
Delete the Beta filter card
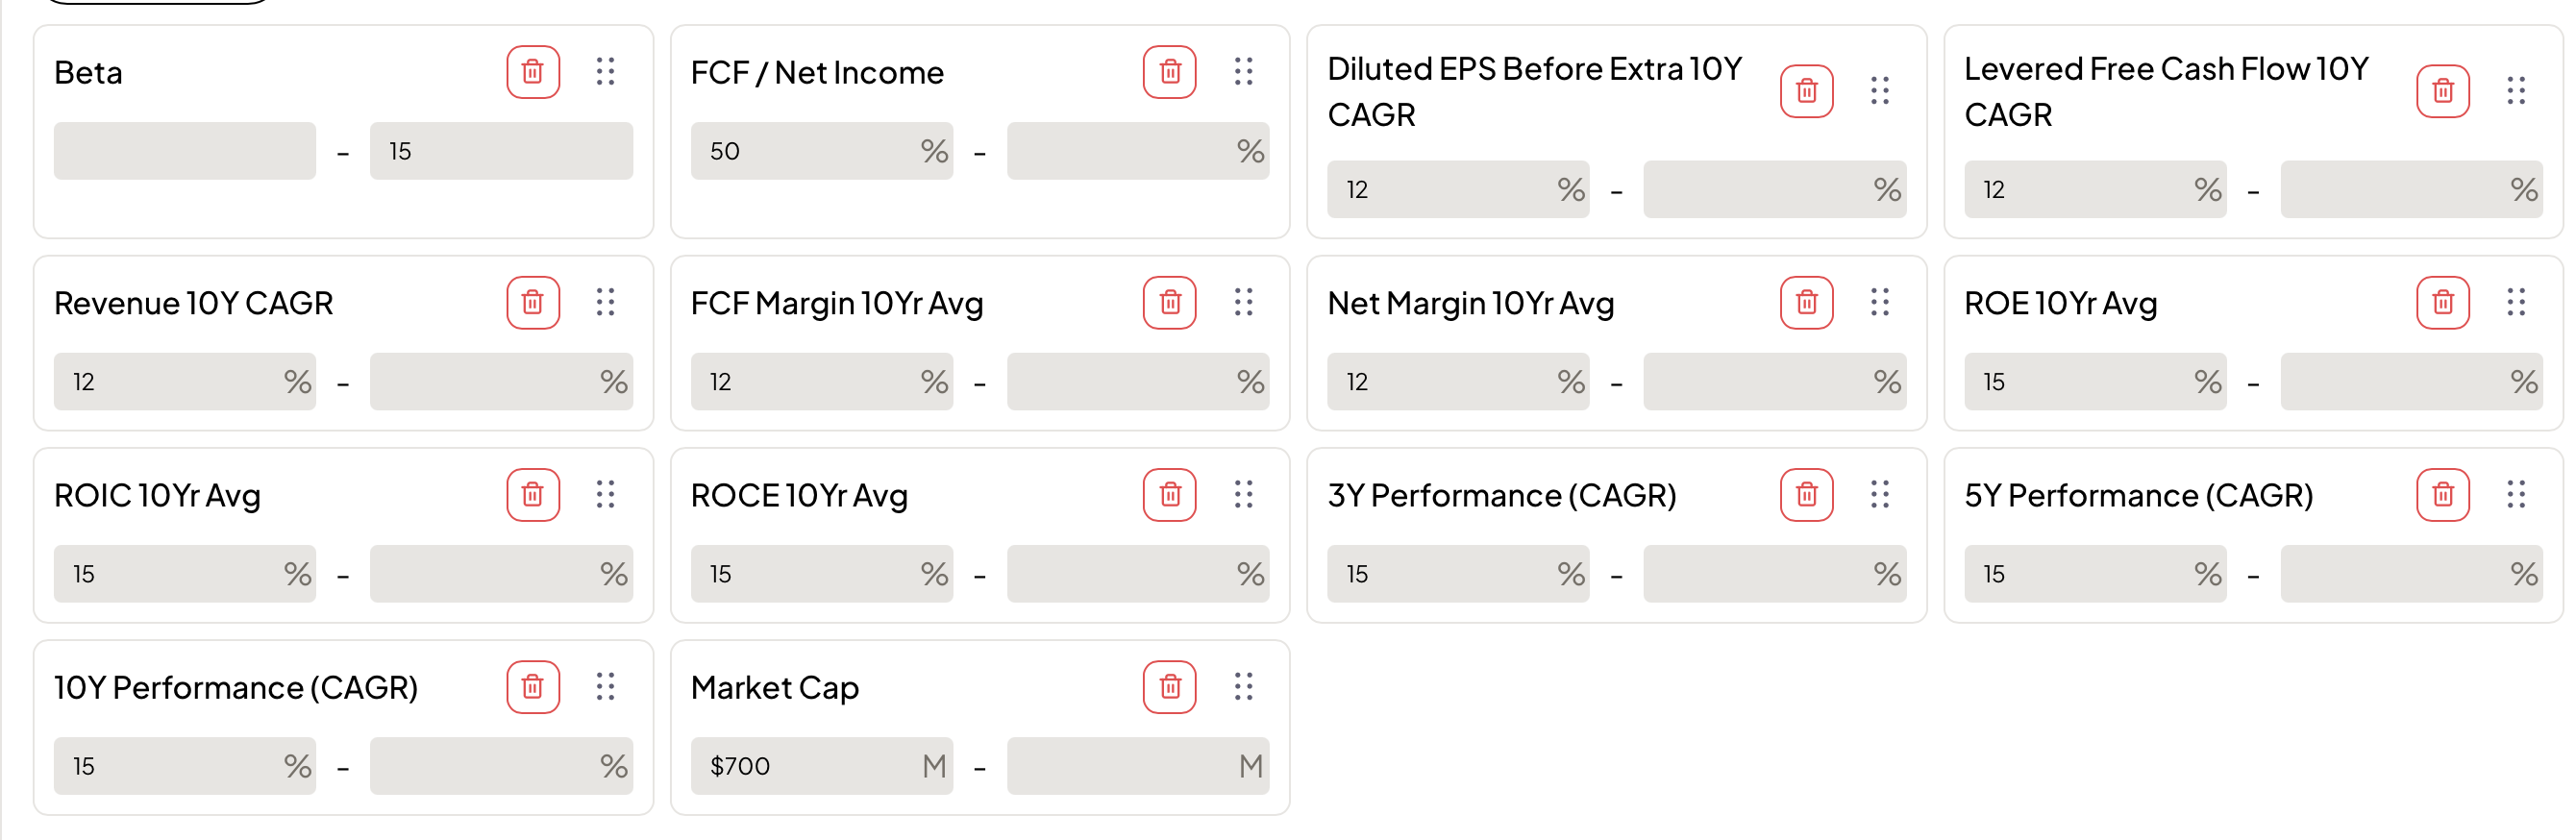[533, 72]
